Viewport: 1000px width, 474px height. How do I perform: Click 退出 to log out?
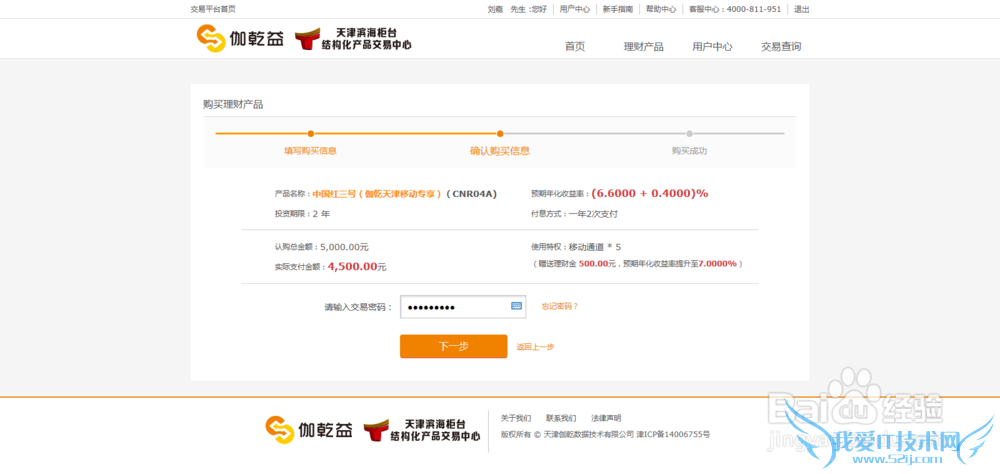(x=802, y=9)
